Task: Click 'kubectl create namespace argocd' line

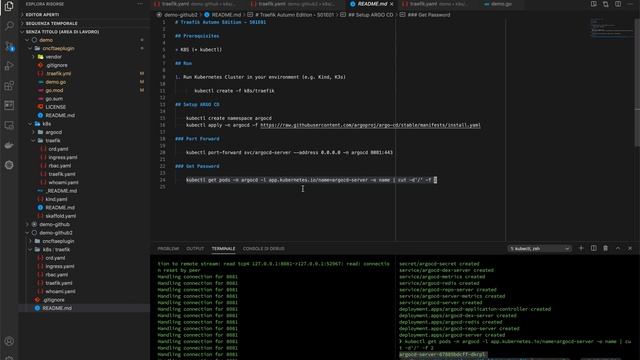Action: coord(229,118)
